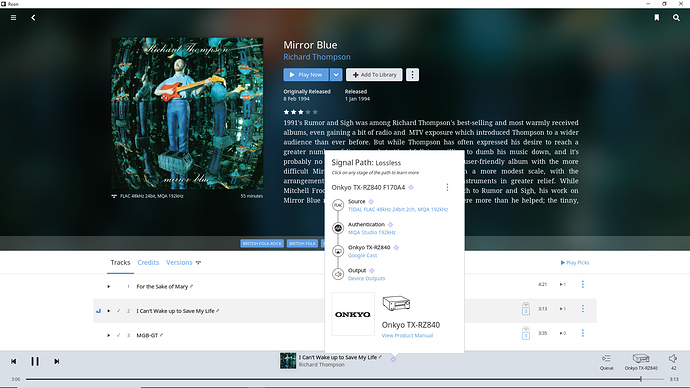
Task: Click the FLAC 48kHz 24bit format label under cover
Action: click(x=152, y=196)
